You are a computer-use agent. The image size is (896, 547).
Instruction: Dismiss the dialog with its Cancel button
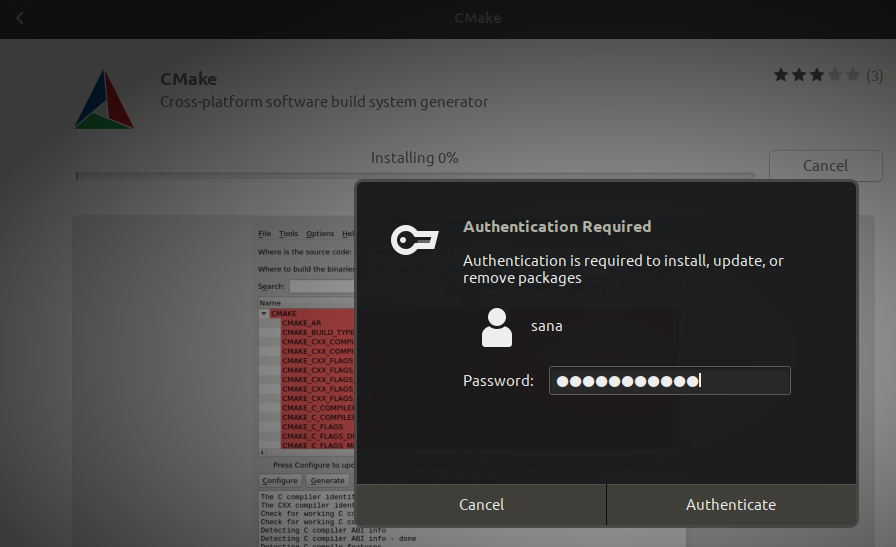(481, 505)
